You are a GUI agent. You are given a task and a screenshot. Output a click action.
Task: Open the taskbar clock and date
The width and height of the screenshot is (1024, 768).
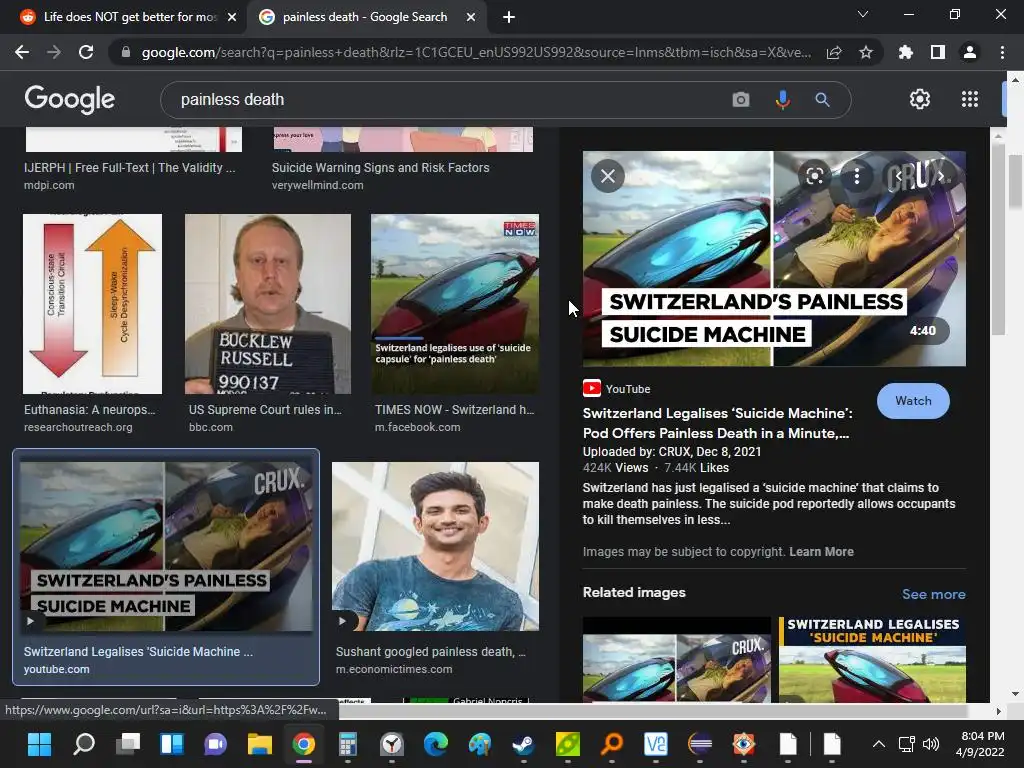[980, 744]
